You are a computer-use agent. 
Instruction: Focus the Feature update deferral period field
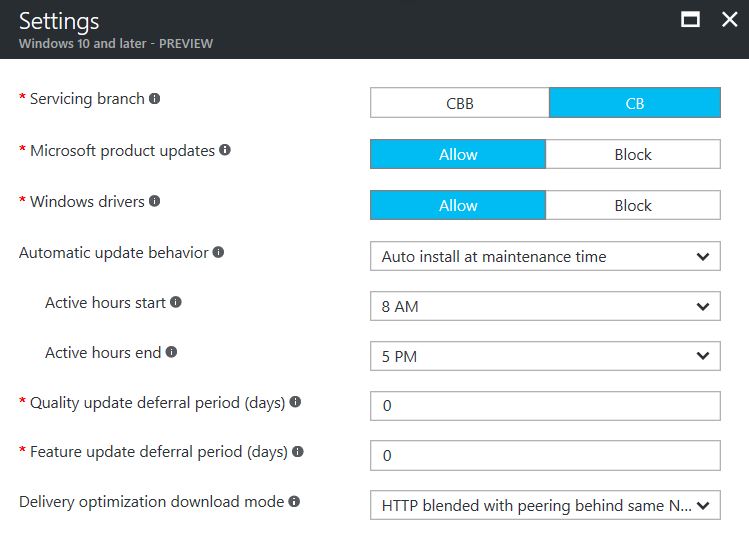[545, 455]
